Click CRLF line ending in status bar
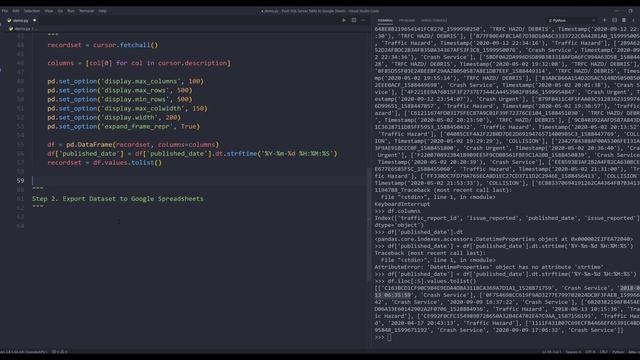640x360 pixels. coord(604,352)
